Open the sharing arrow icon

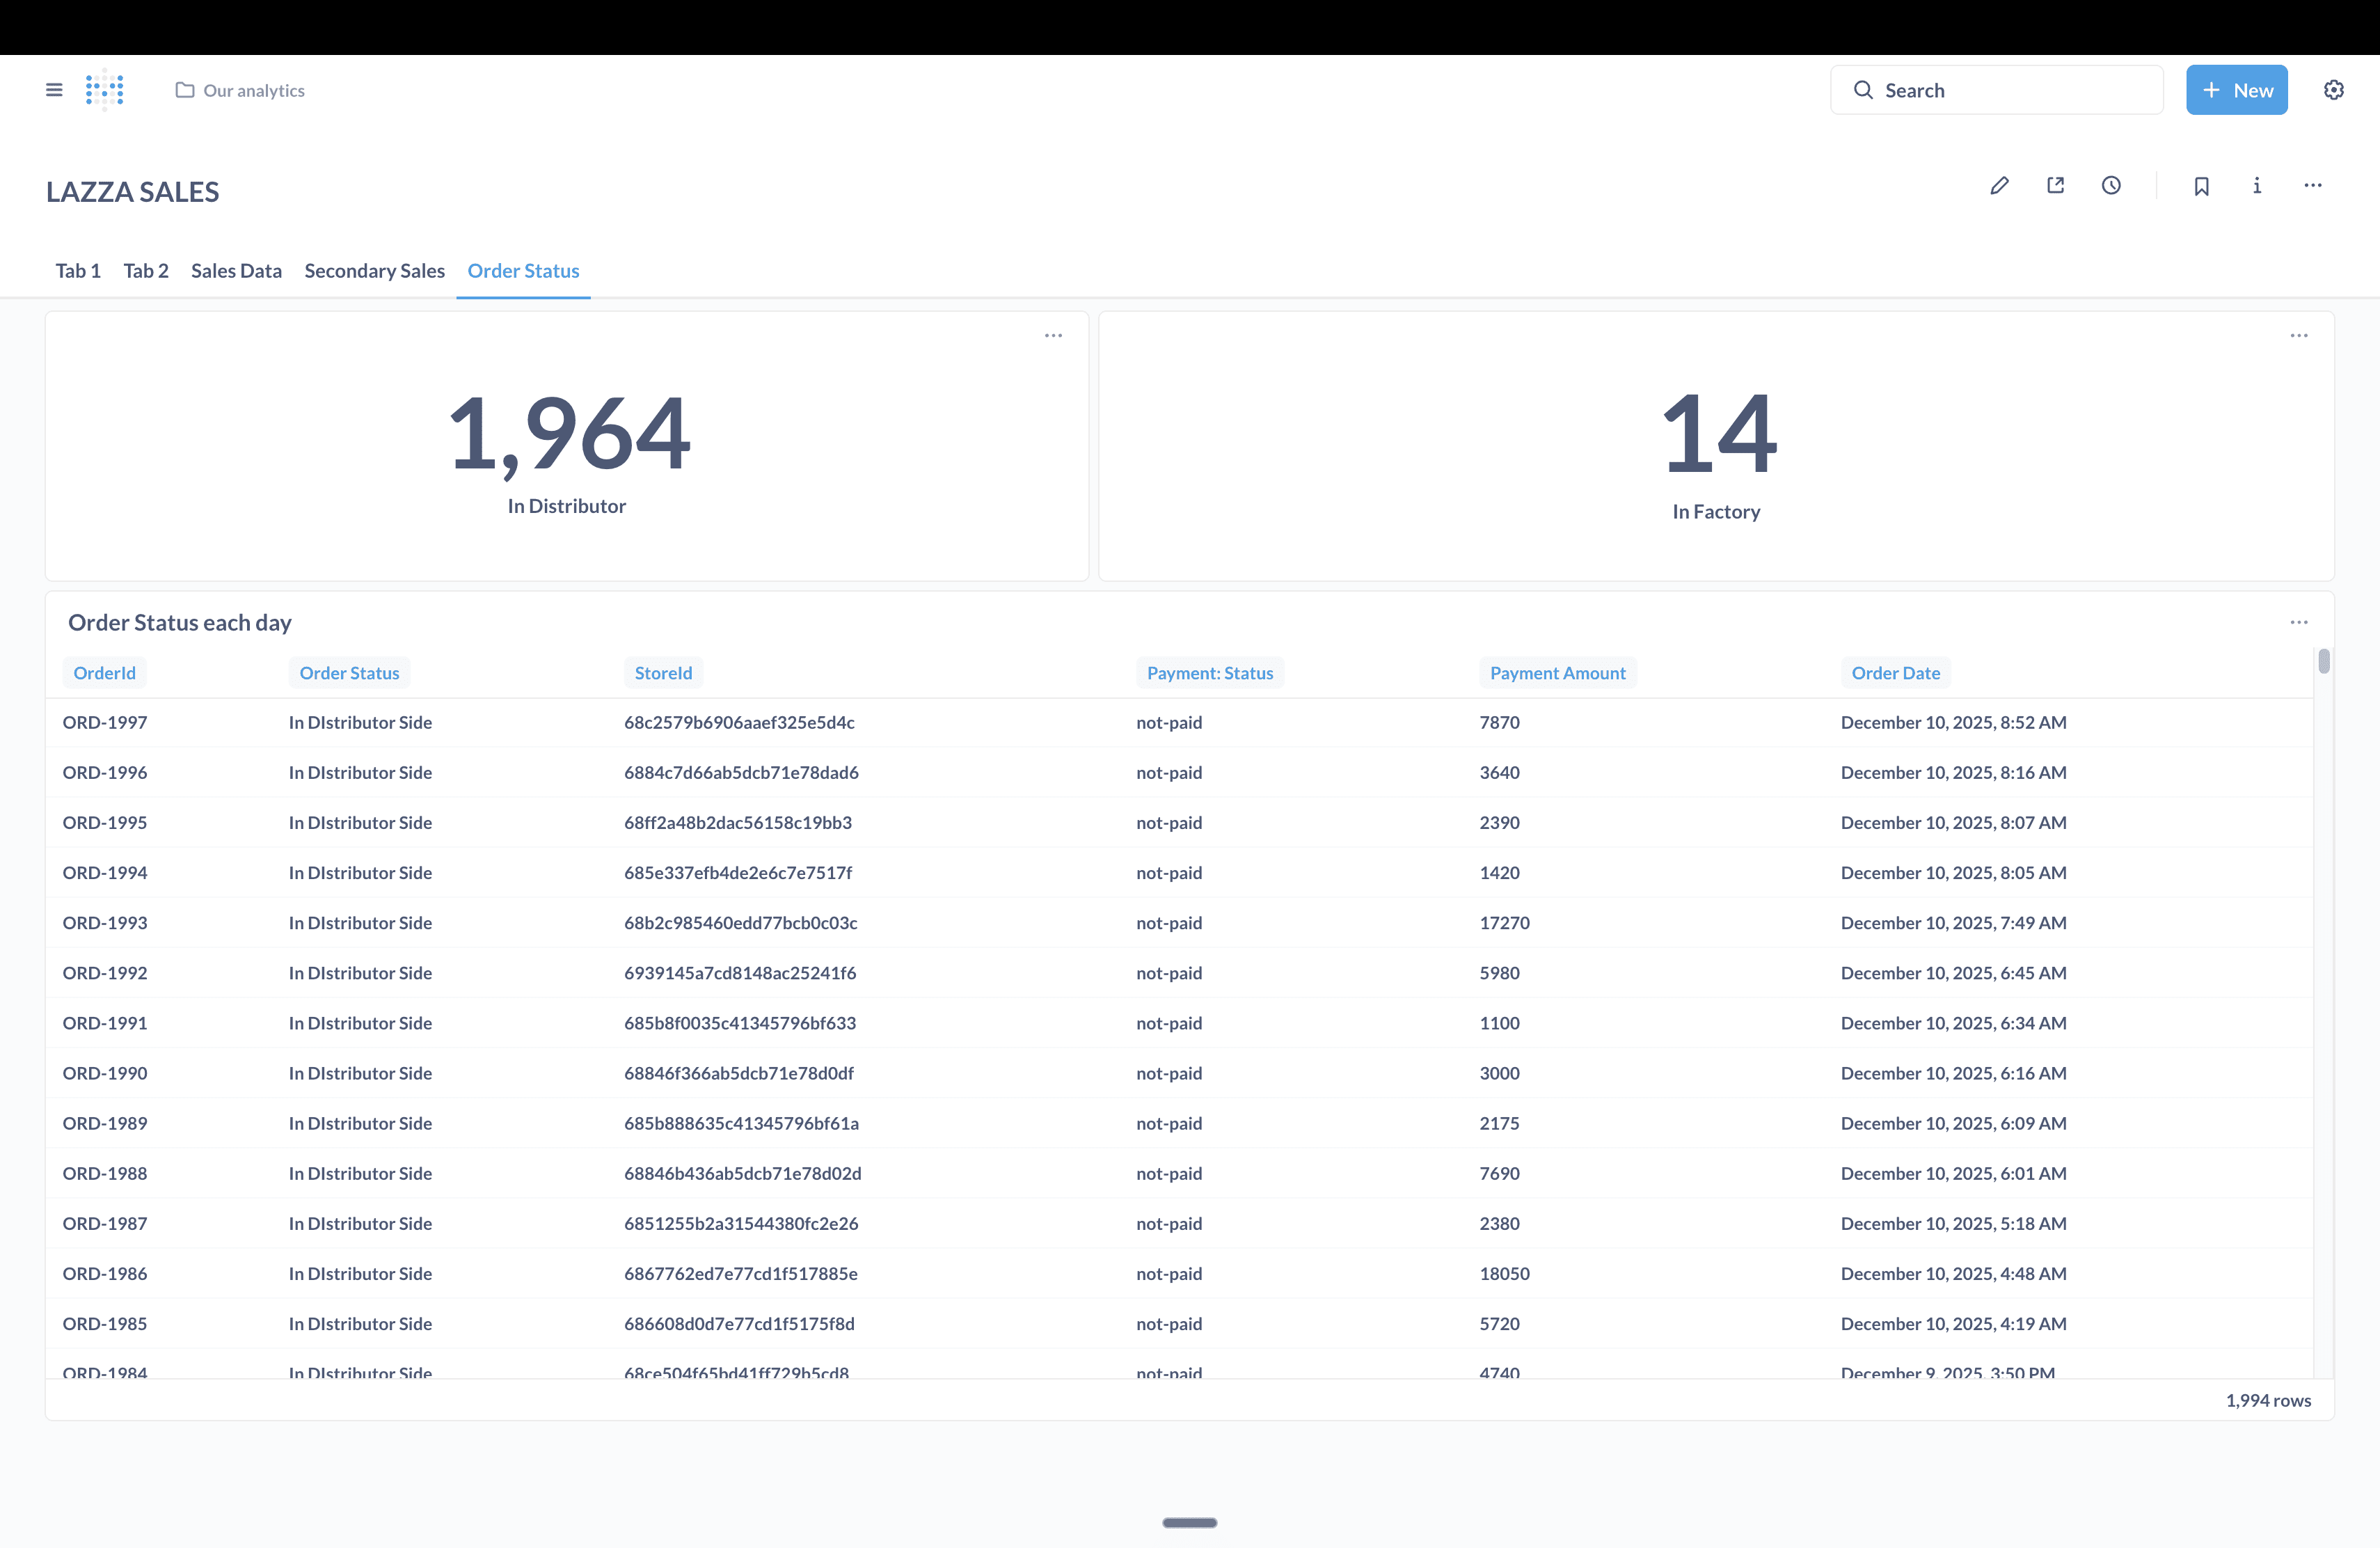click(x=2055, y=186)
